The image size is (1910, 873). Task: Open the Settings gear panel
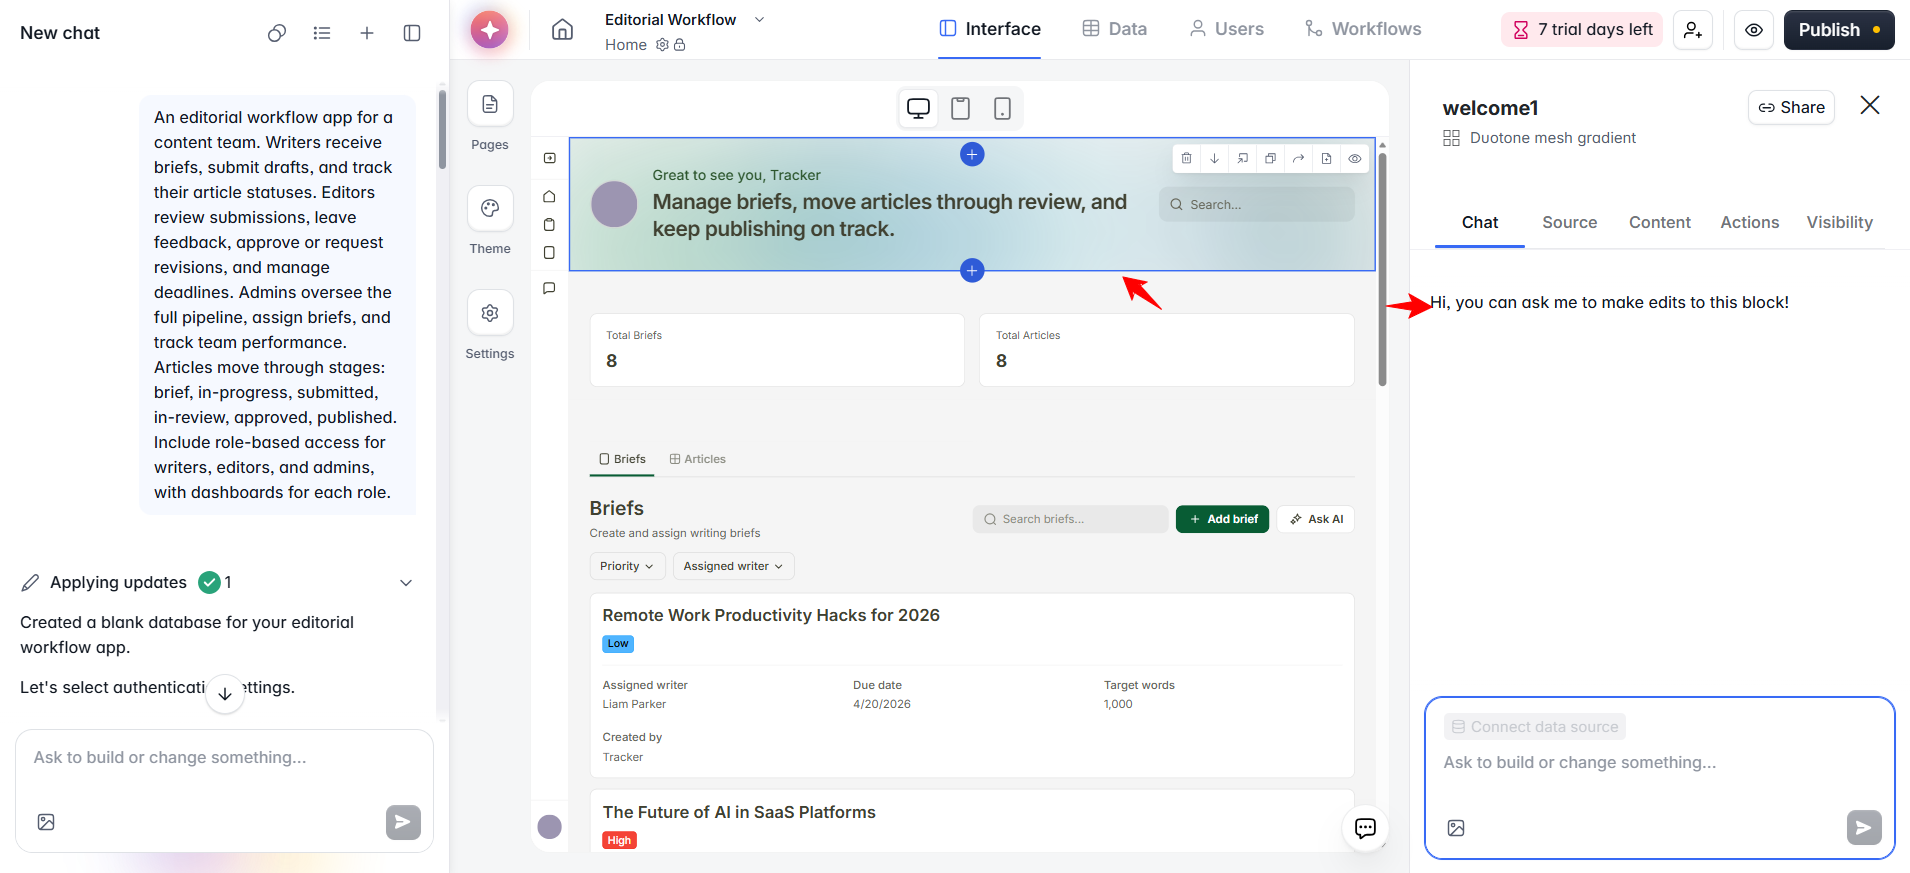(490, 313)
